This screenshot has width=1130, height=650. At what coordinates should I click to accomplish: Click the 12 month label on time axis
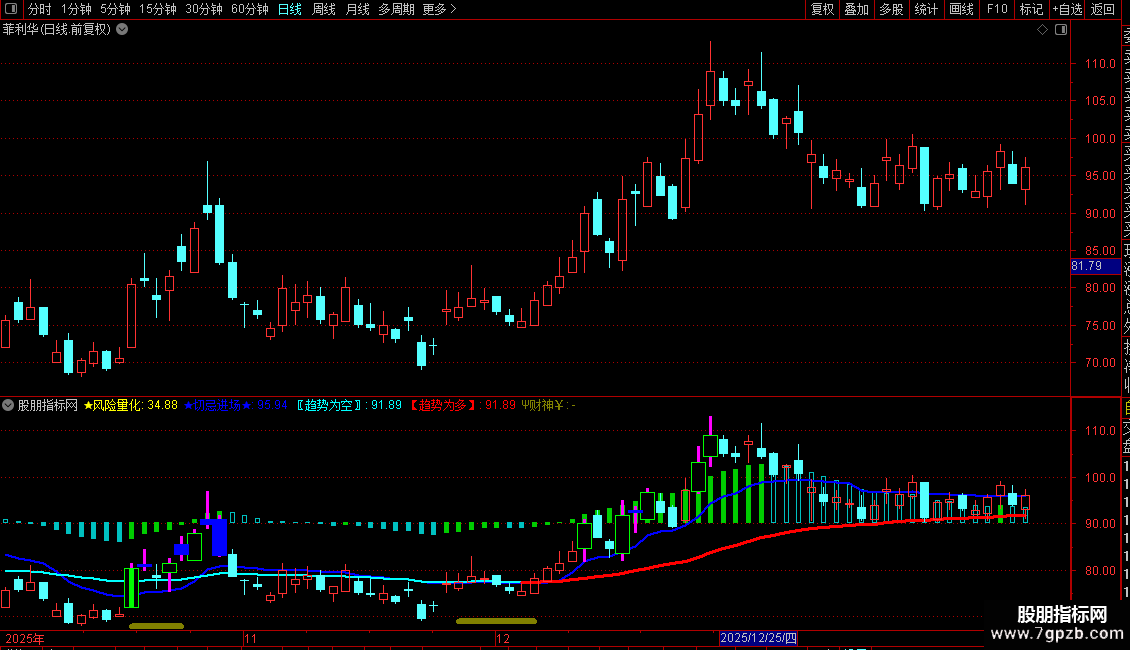tap(503, 638)
